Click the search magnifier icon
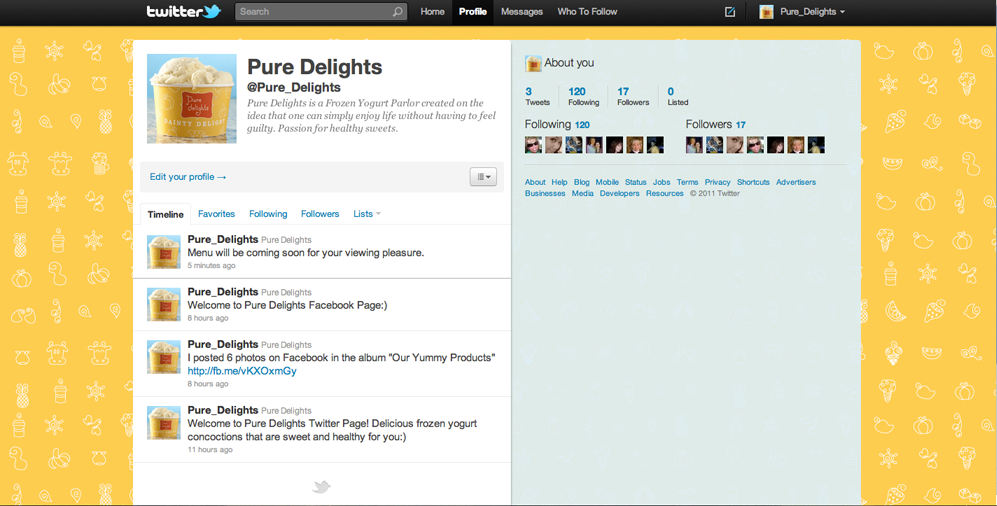Viewport: 997px width, 506px height. click(x=397, y=12)
